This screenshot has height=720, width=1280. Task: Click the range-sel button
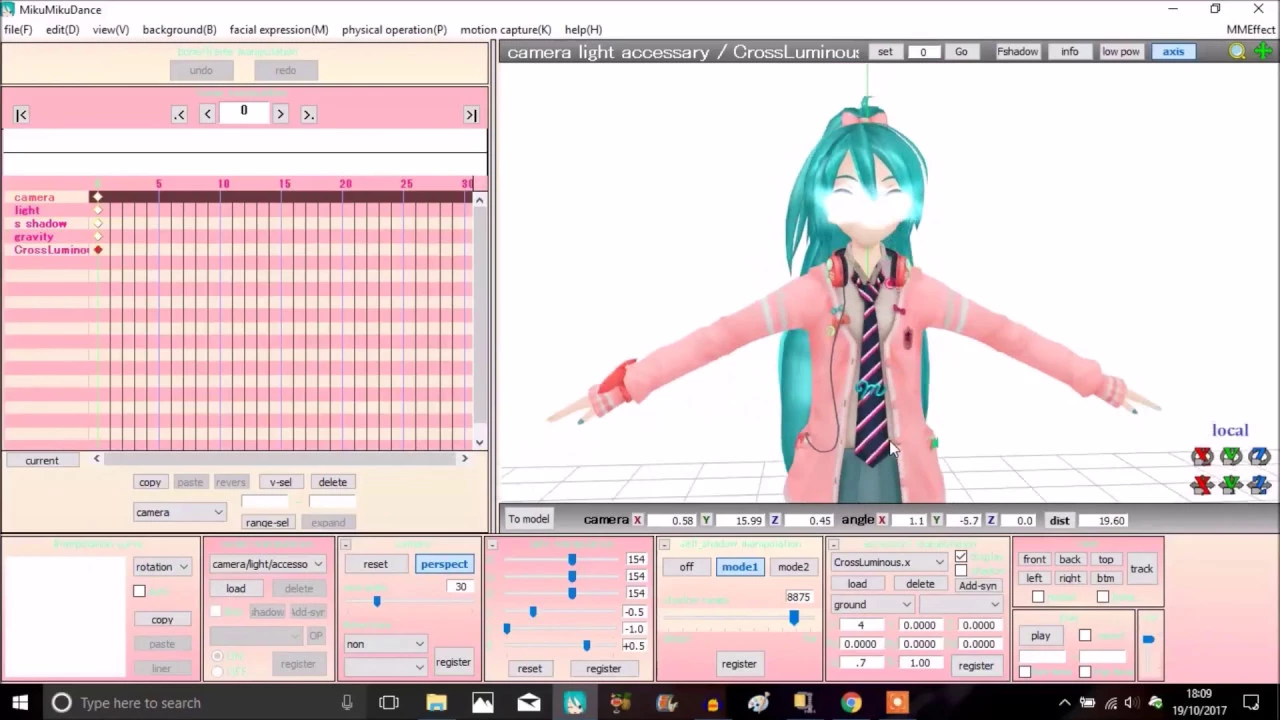(x=267, y=522)
